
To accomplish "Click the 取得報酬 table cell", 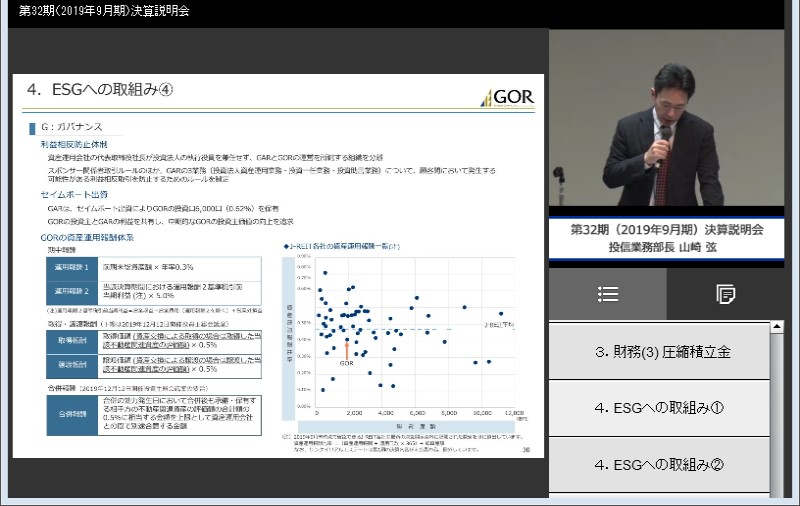I will pyautogui.click(x=72, y=340).
